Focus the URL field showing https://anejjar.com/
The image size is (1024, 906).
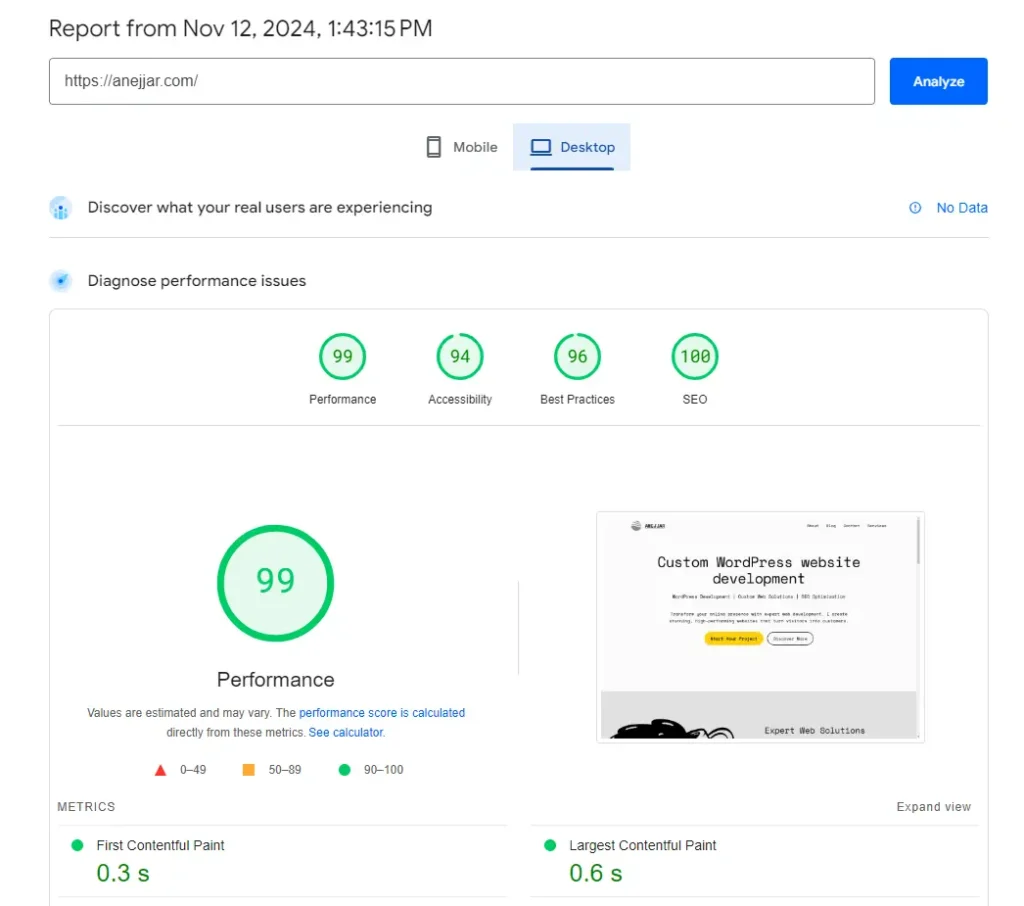(462, 81)
